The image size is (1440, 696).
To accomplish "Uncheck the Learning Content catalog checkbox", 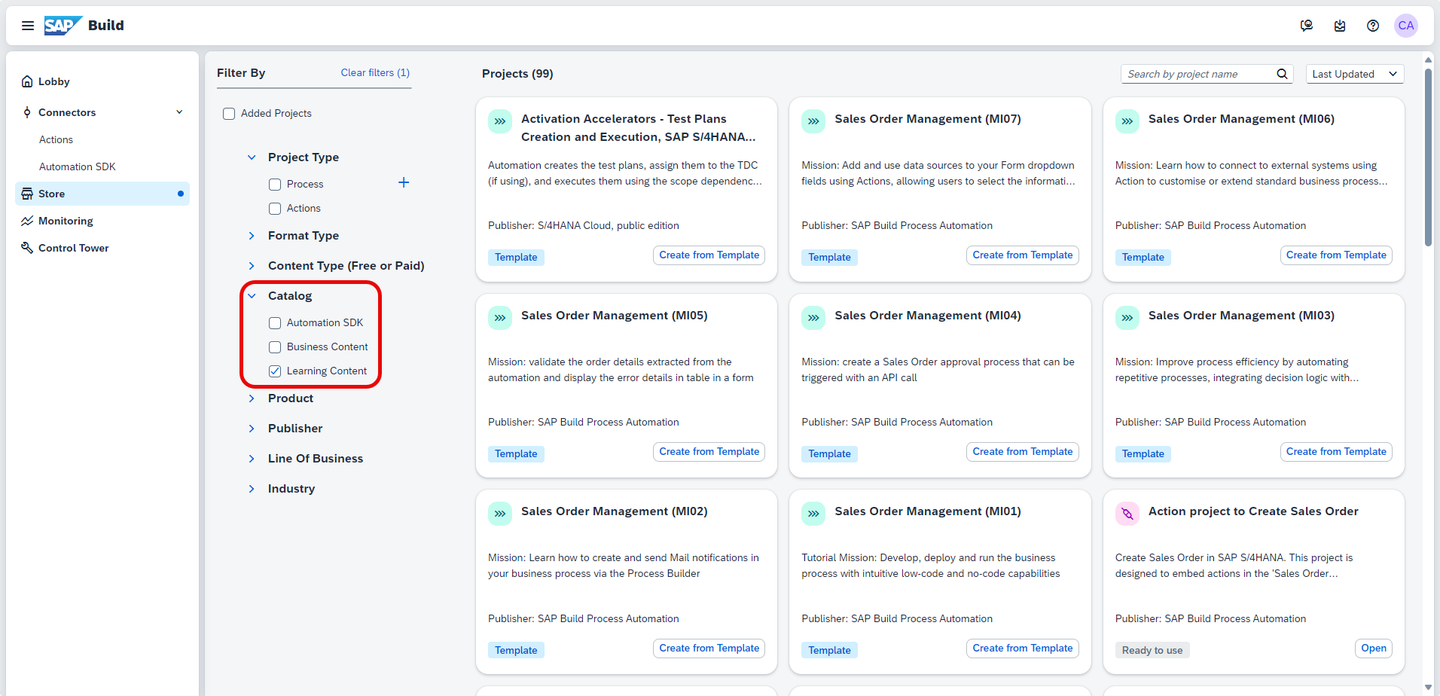I will click(275, 371).
